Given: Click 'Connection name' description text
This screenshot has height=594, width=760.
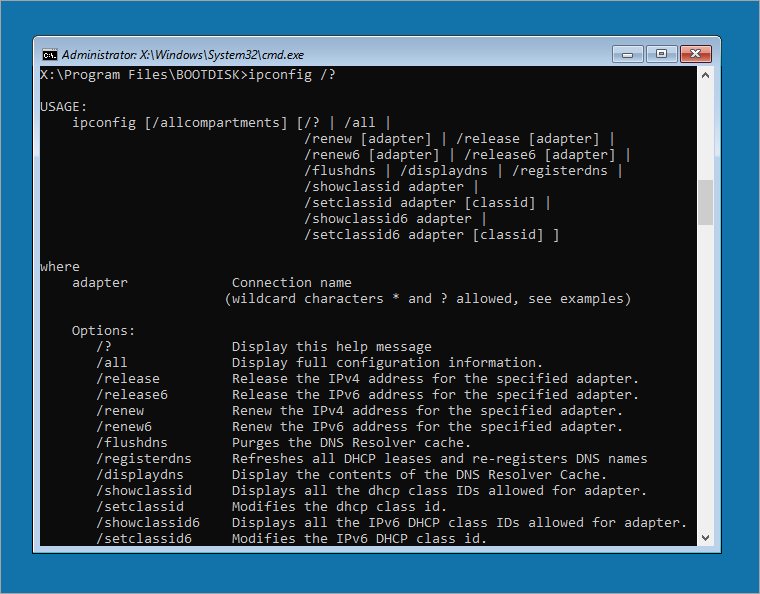Looking at the screenshot, I should pos(292,282).
